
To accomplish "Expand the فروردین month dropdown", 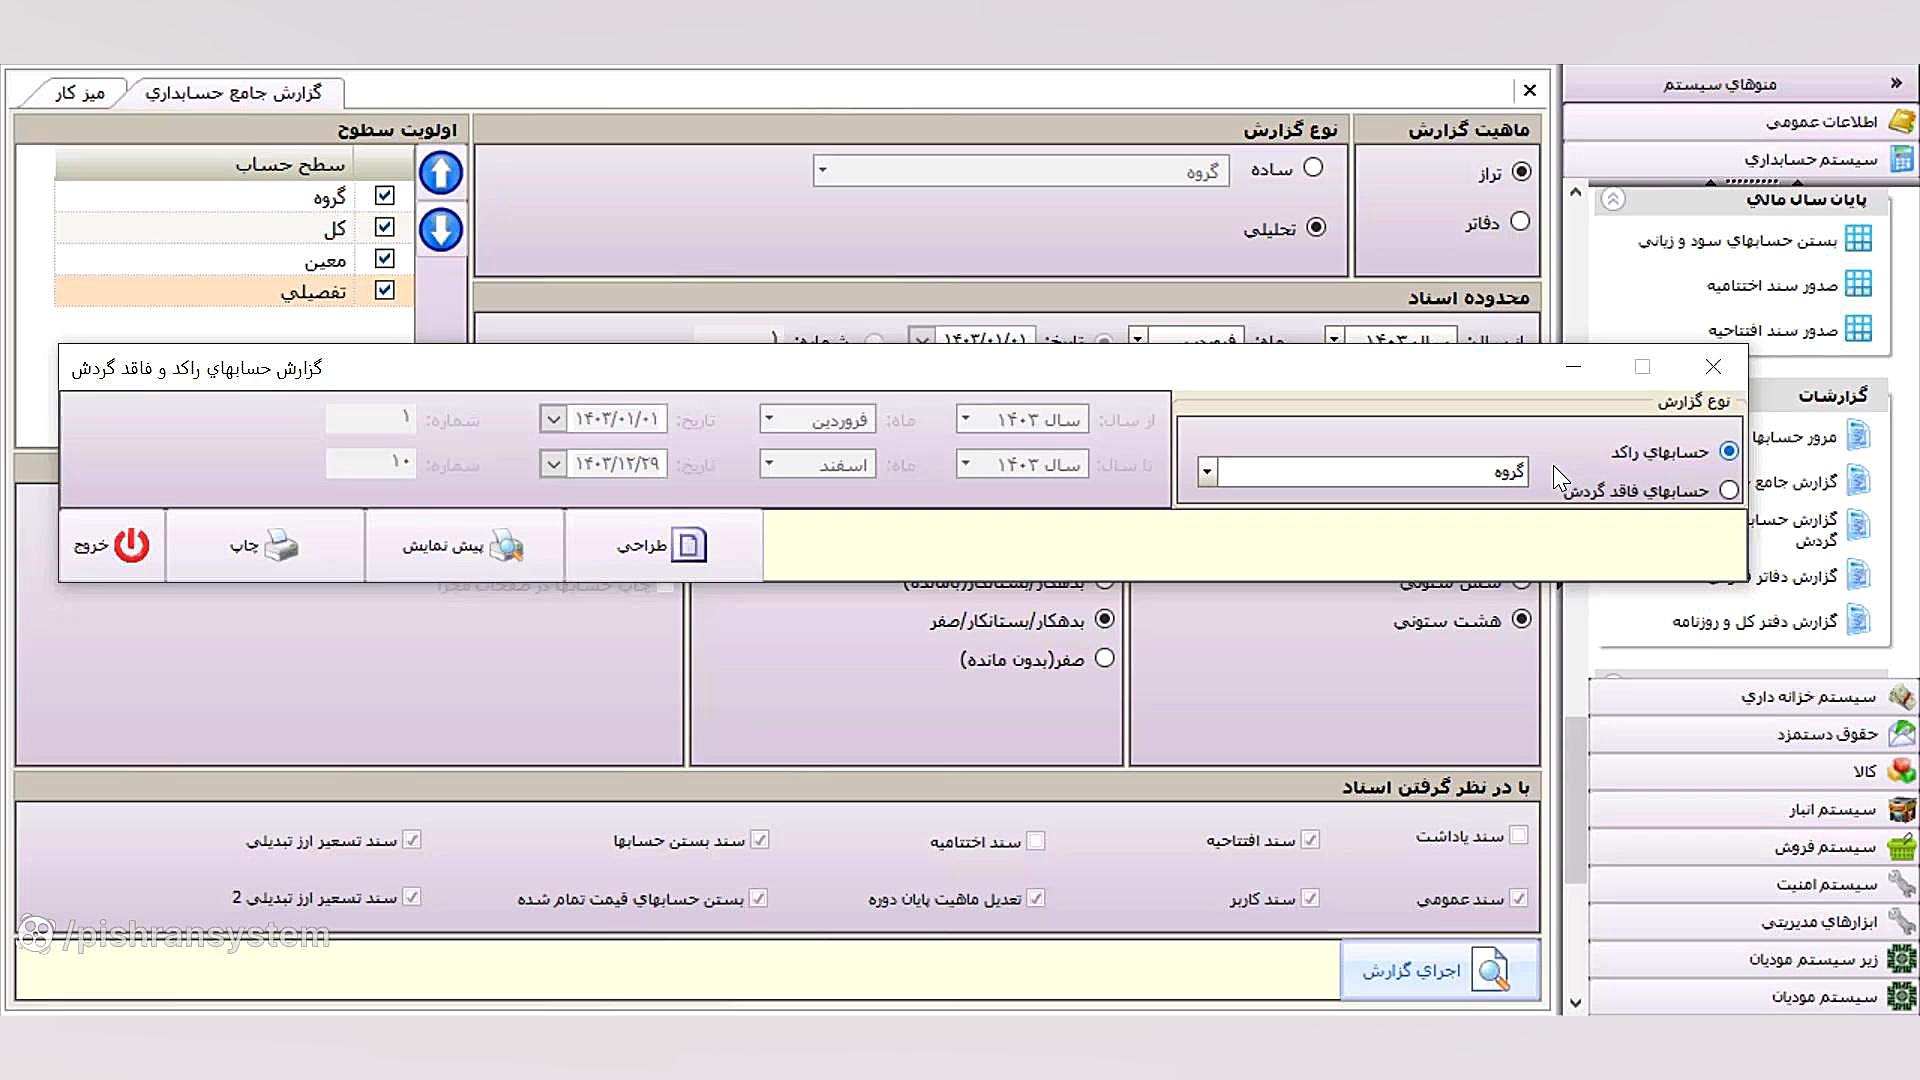I will tap(768, 419).
